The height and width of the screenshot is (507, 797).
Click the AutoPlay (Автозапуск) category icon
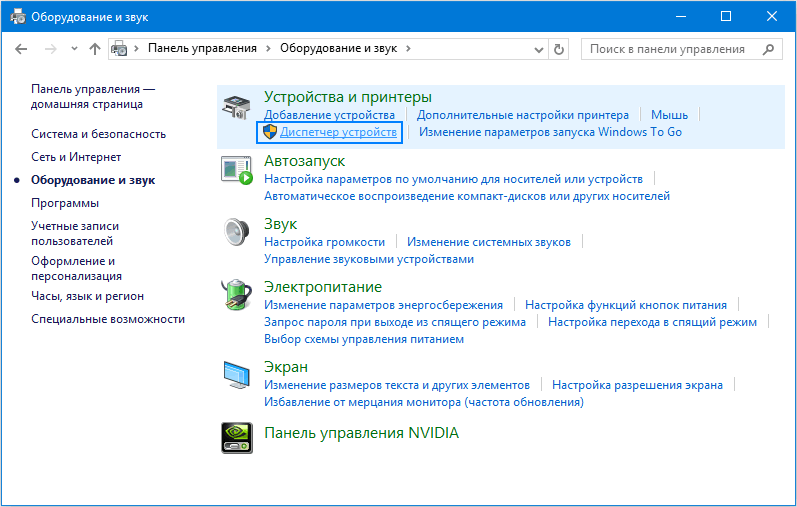click(x=237, y=170)
